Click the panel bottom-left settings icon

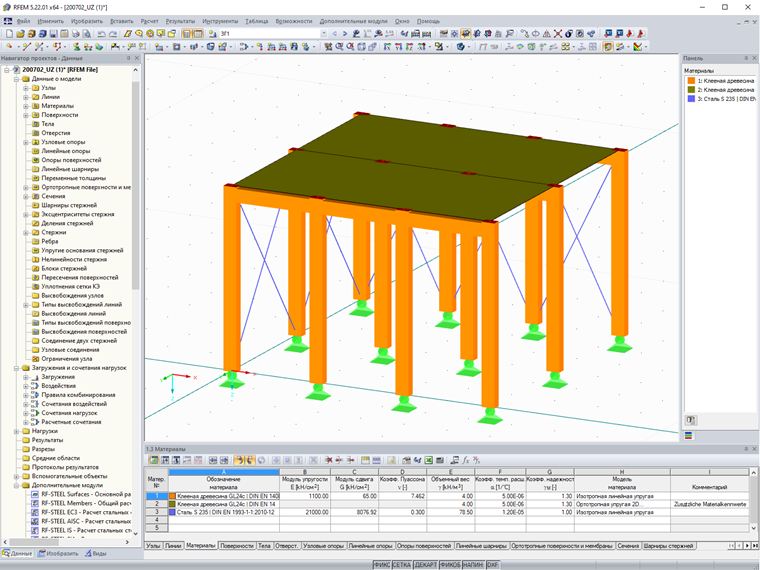click(x=691, y=420)
